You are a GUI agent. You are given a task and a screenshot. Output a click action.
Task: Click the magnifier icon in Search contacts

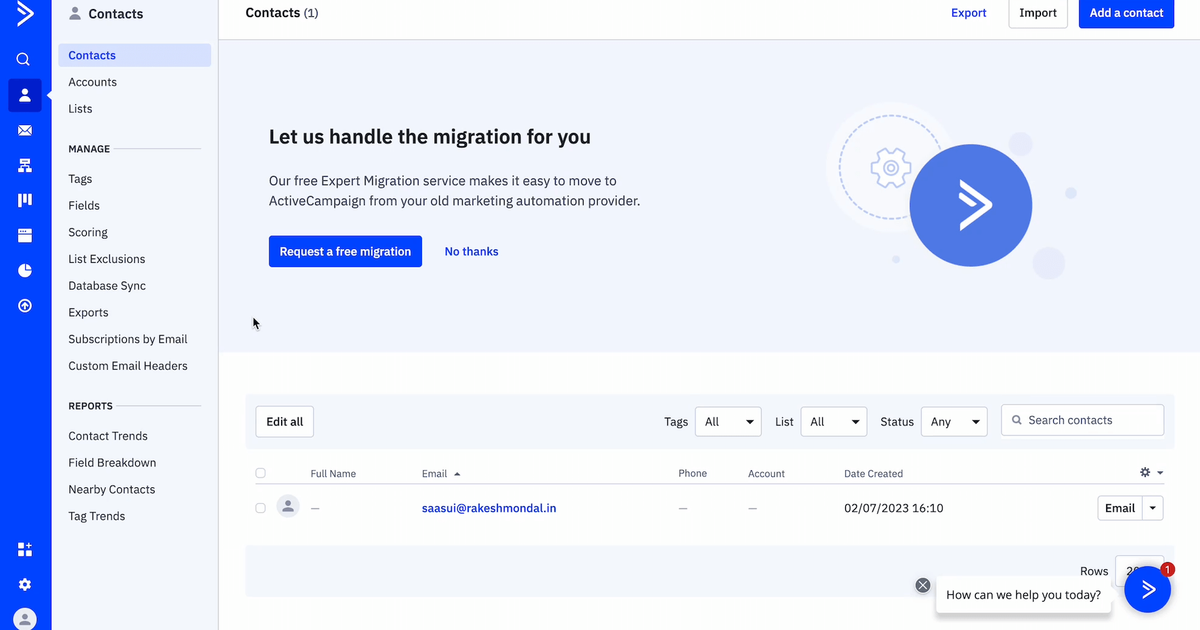(1017, 420)
